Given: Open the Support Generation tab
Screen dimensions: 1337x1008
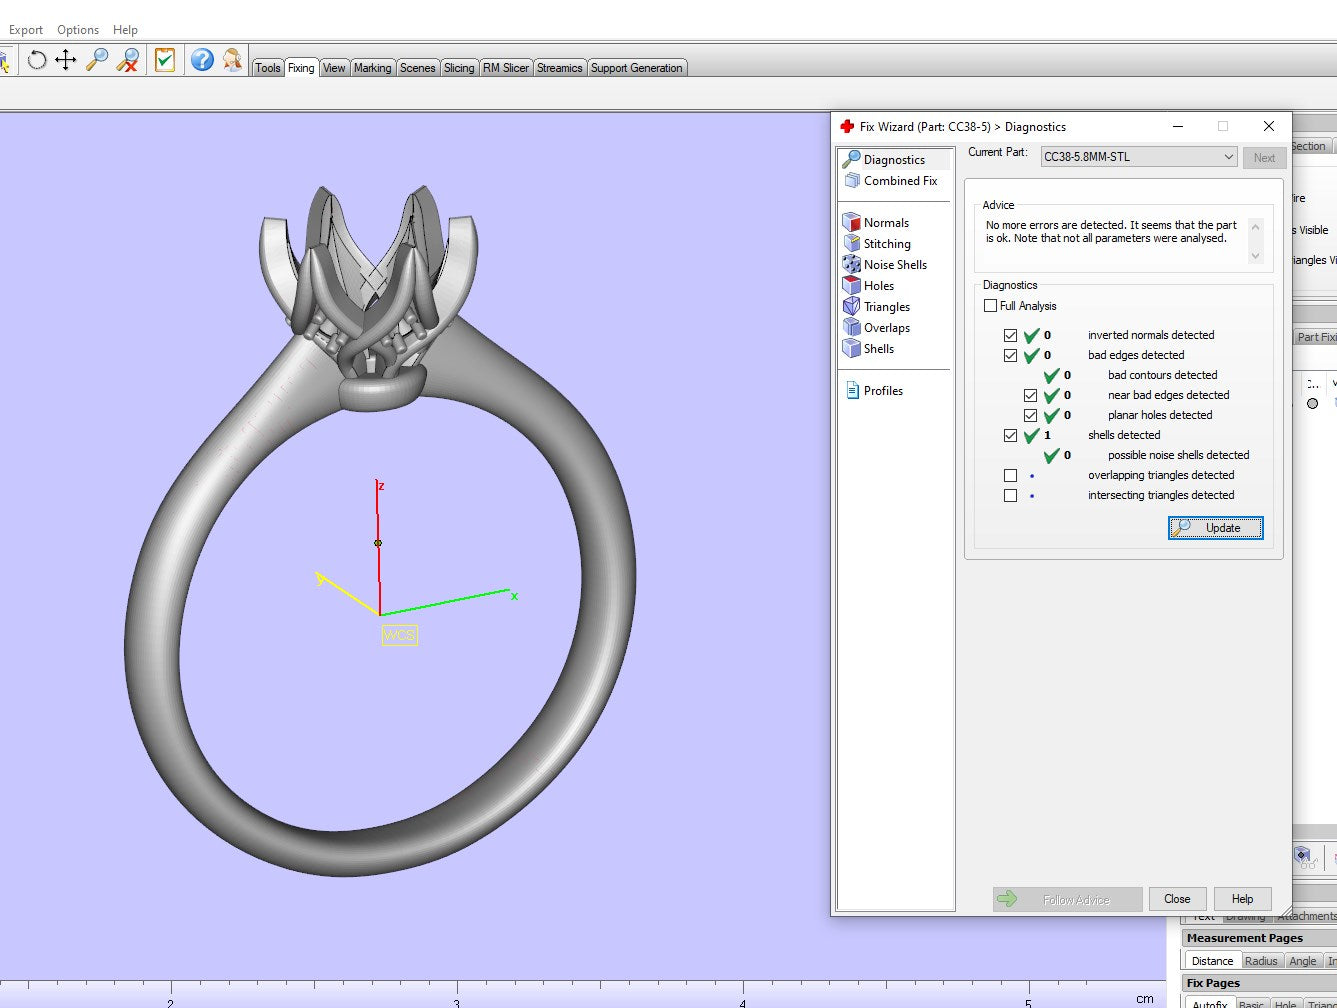Looking at the screenshot, I should click(x=636, y=68).
